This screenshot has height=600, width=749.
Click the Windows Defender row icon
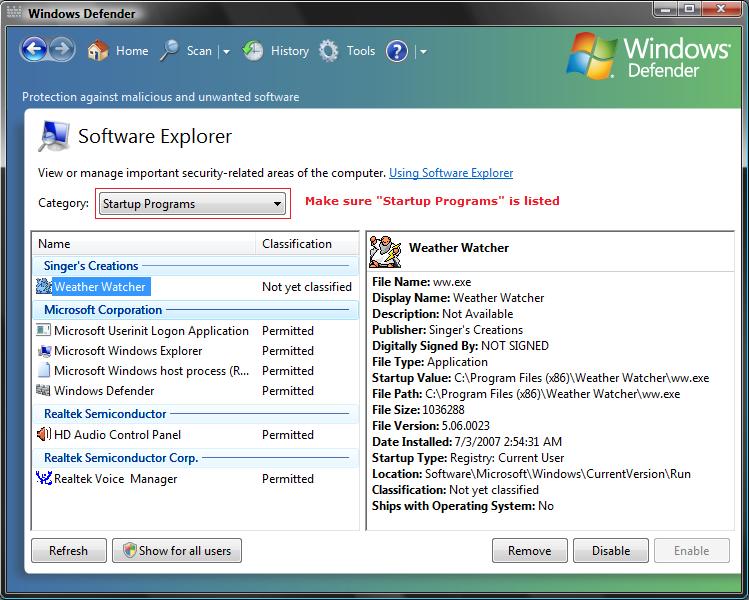click(x=43, y=390)
